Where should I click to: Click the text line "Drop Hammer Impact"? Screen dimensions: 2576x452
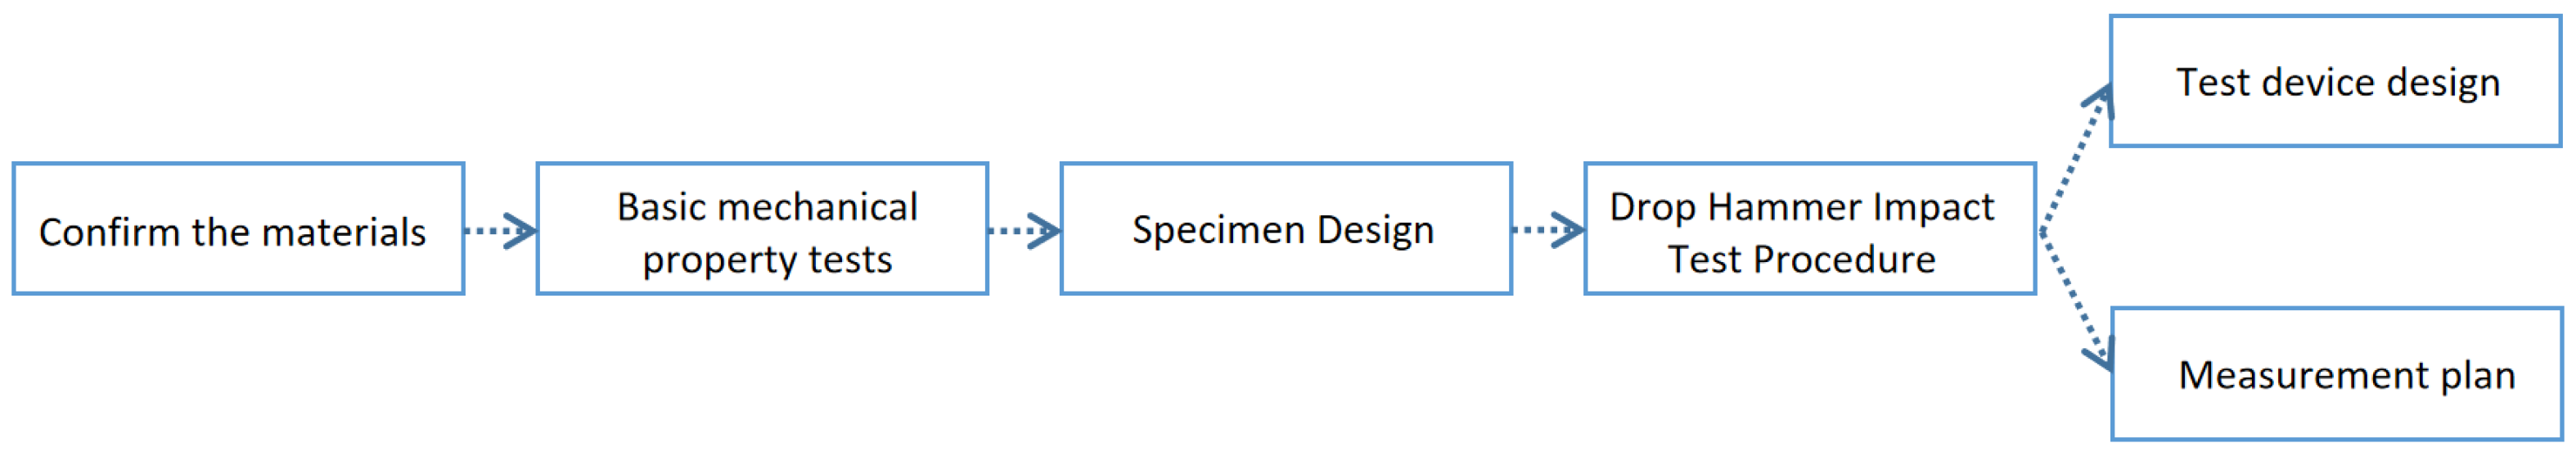(x=1801, y=207)
